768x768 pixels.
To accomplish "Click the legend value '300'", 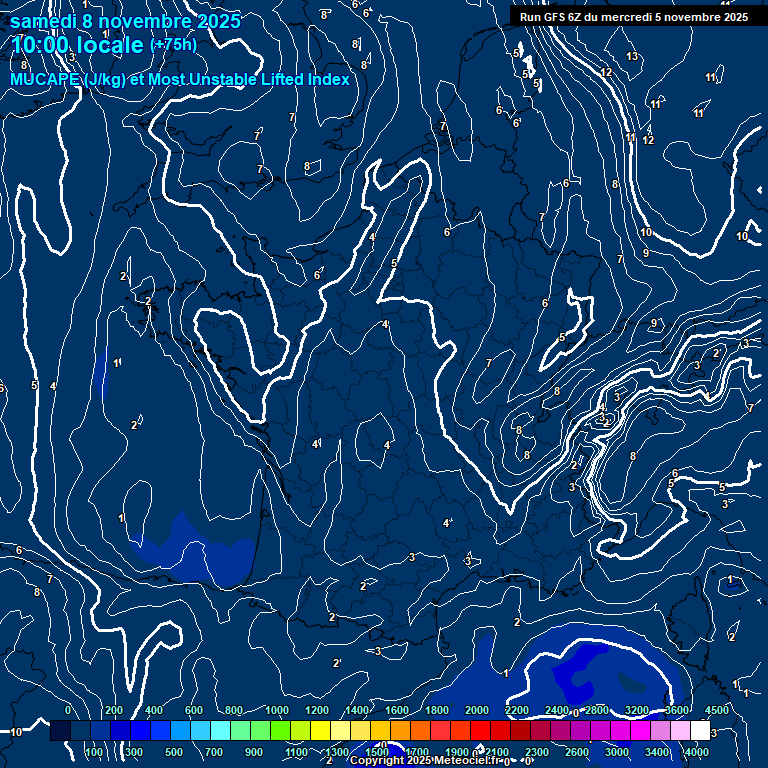I will pos(134,752).
